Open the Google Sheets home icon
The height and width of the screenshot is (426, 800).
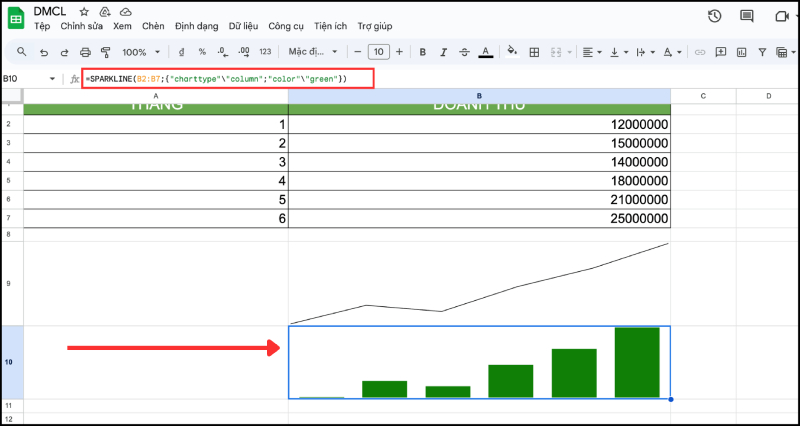16,18
